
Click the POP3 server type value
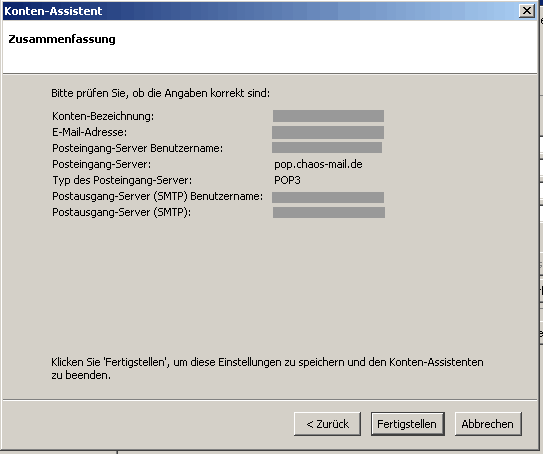[287, 180]
